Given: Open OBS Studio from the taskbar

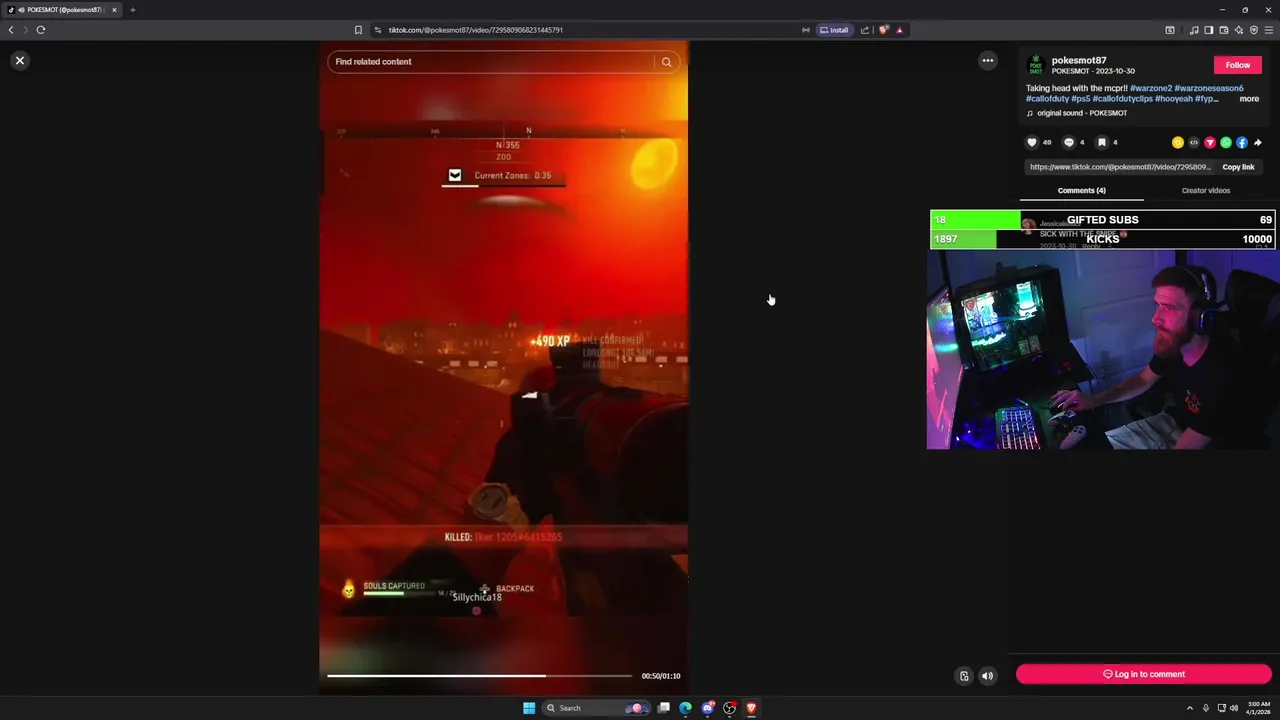Looking at the screenshot, I should tap(730, 708).
